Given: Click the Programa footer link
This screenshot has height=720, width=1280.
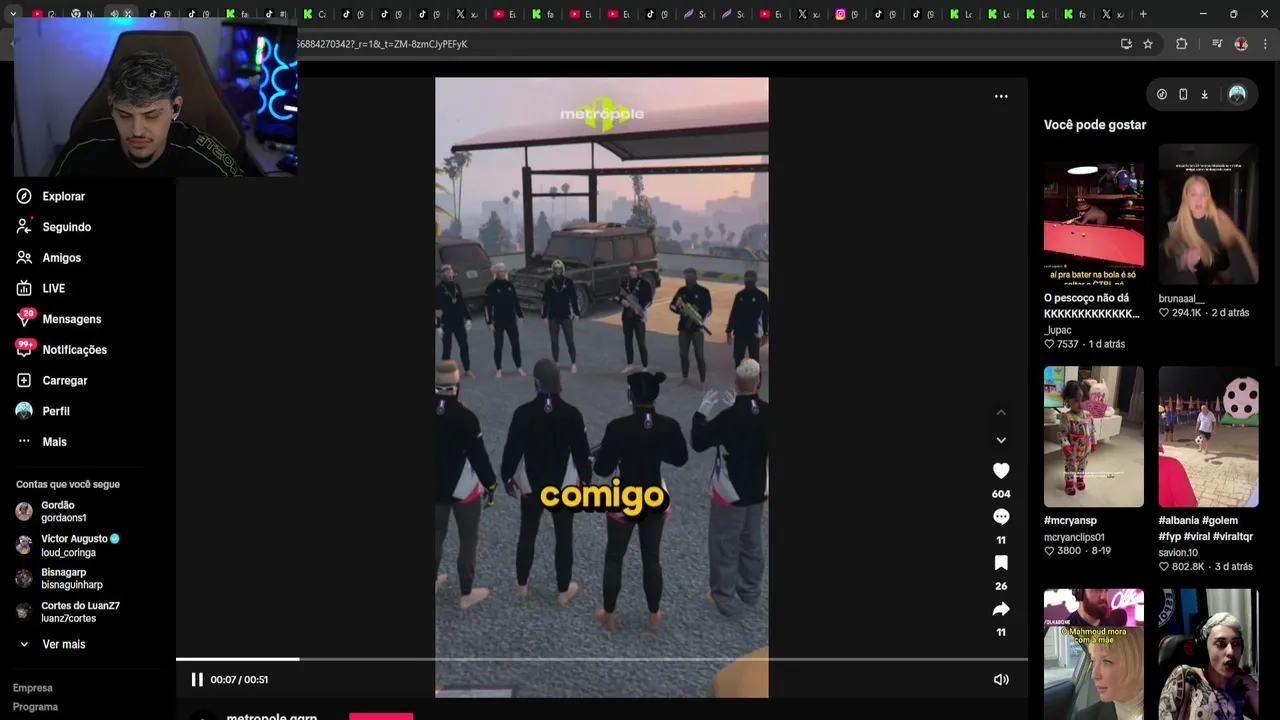Looking at the screenshot, I should [35, 707].
